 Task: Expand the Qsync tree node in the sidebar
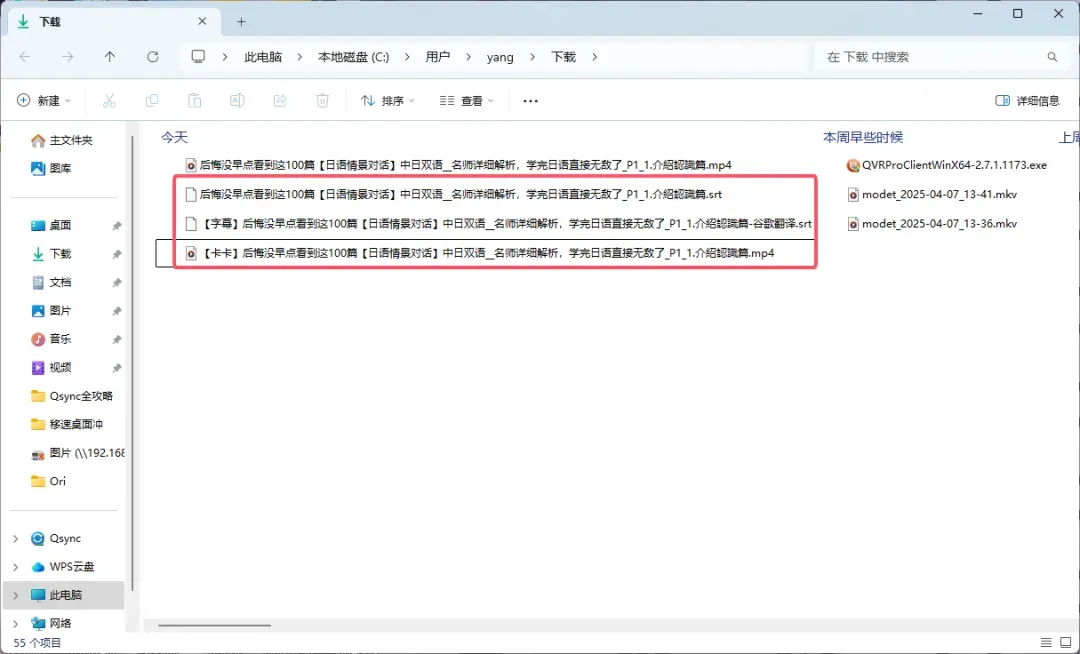pyautogui.click(x=15, y=539)
